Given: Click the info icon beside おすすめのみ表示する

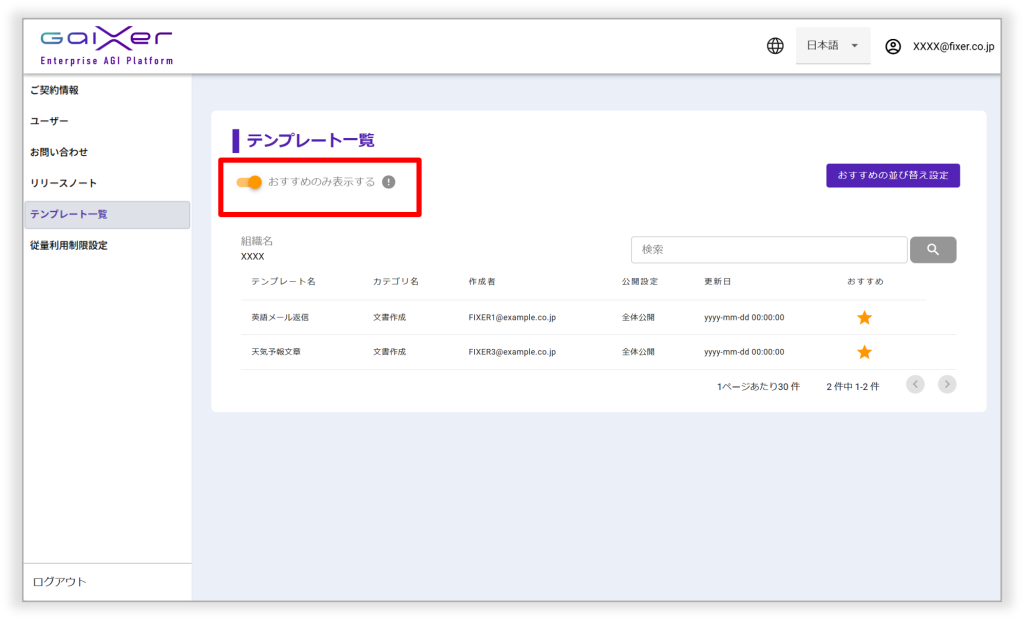Looking at the screenshot, I should tap(389, 182).
